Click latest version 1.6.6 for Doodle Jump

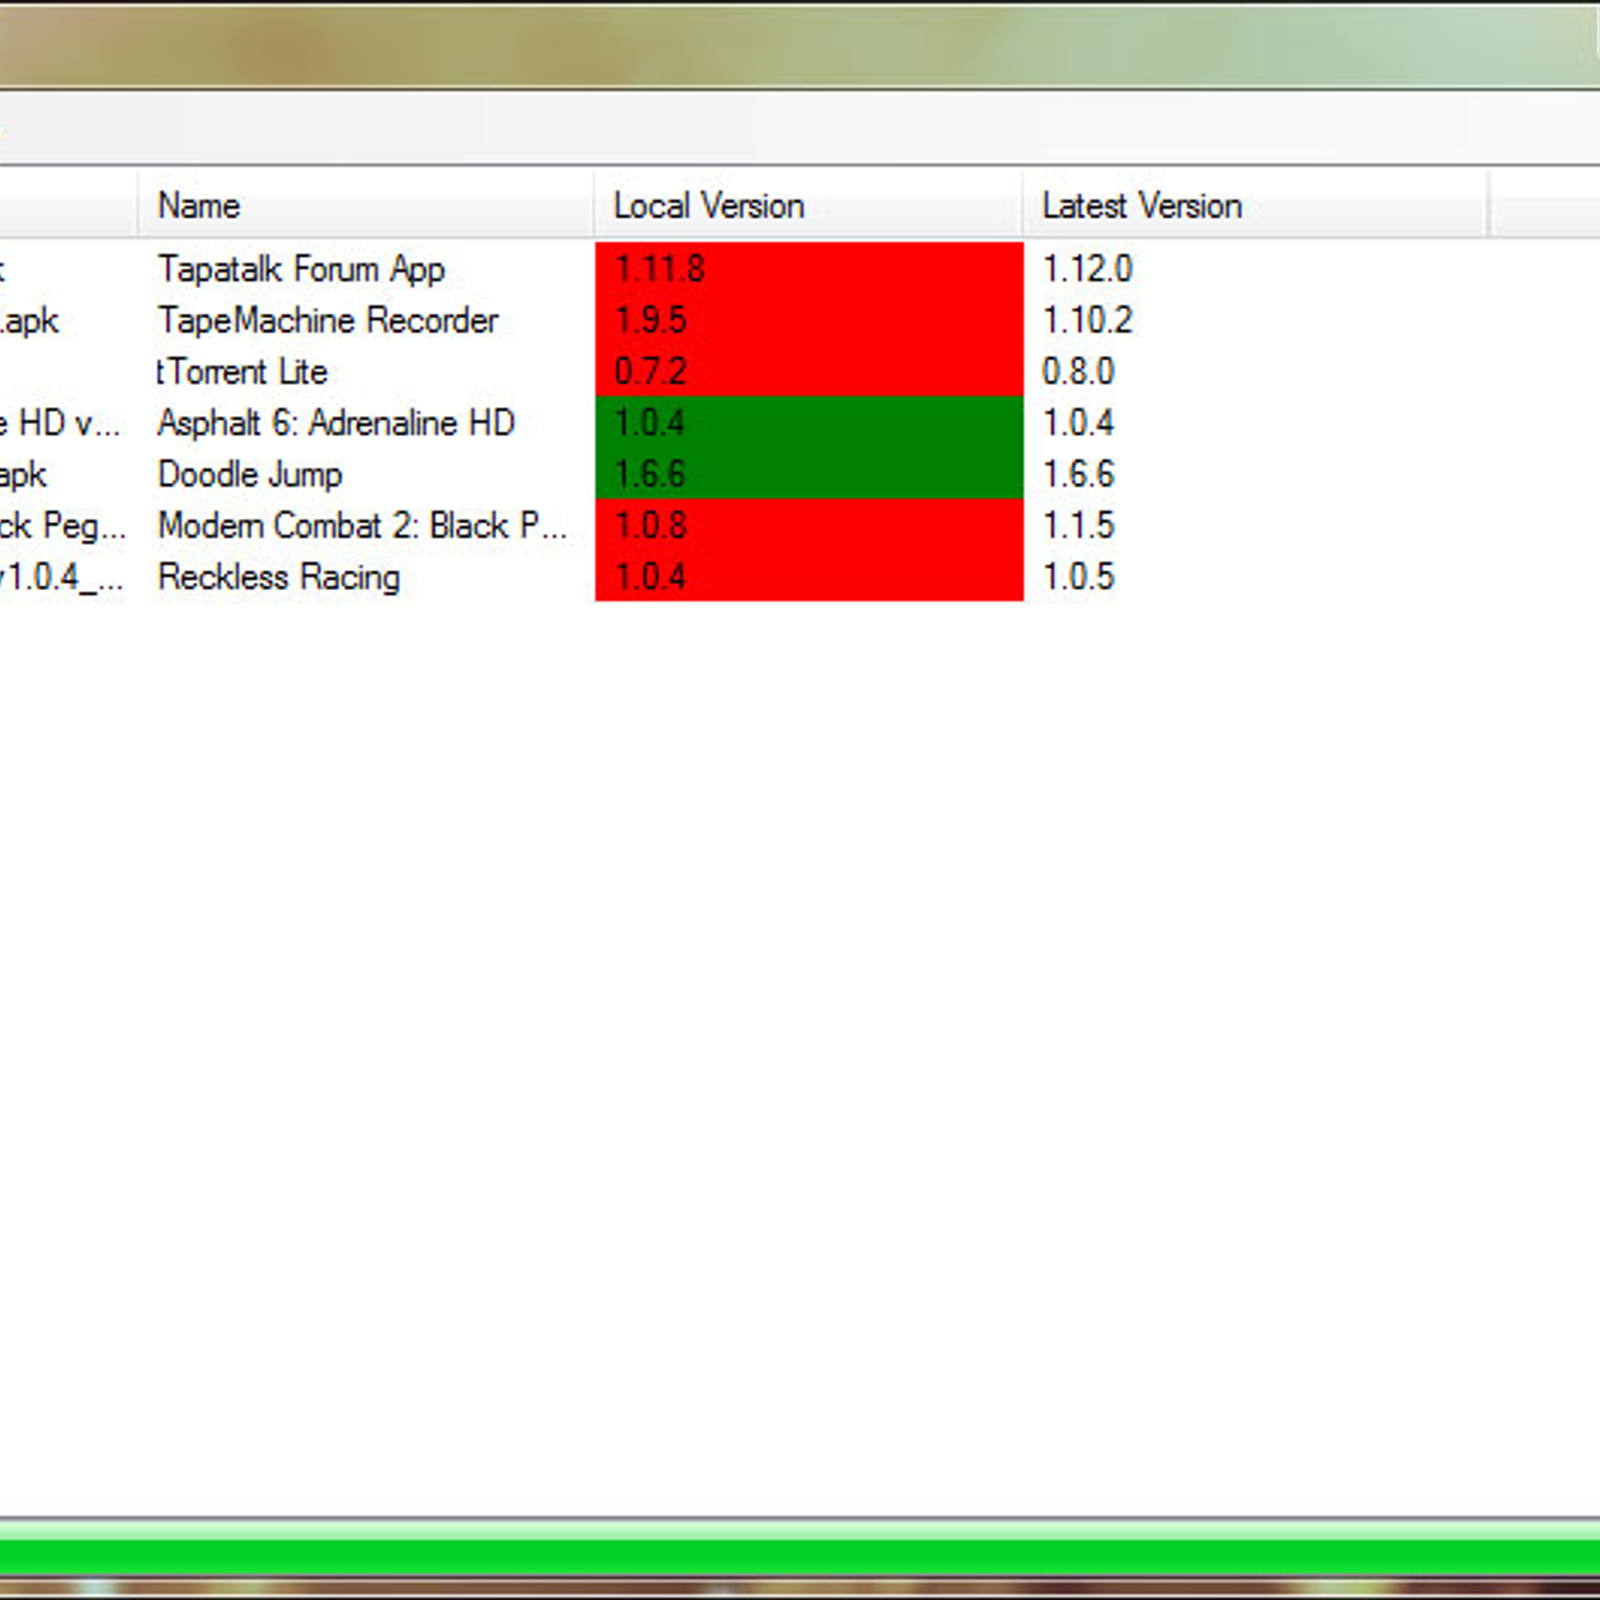click(1078, 474)
